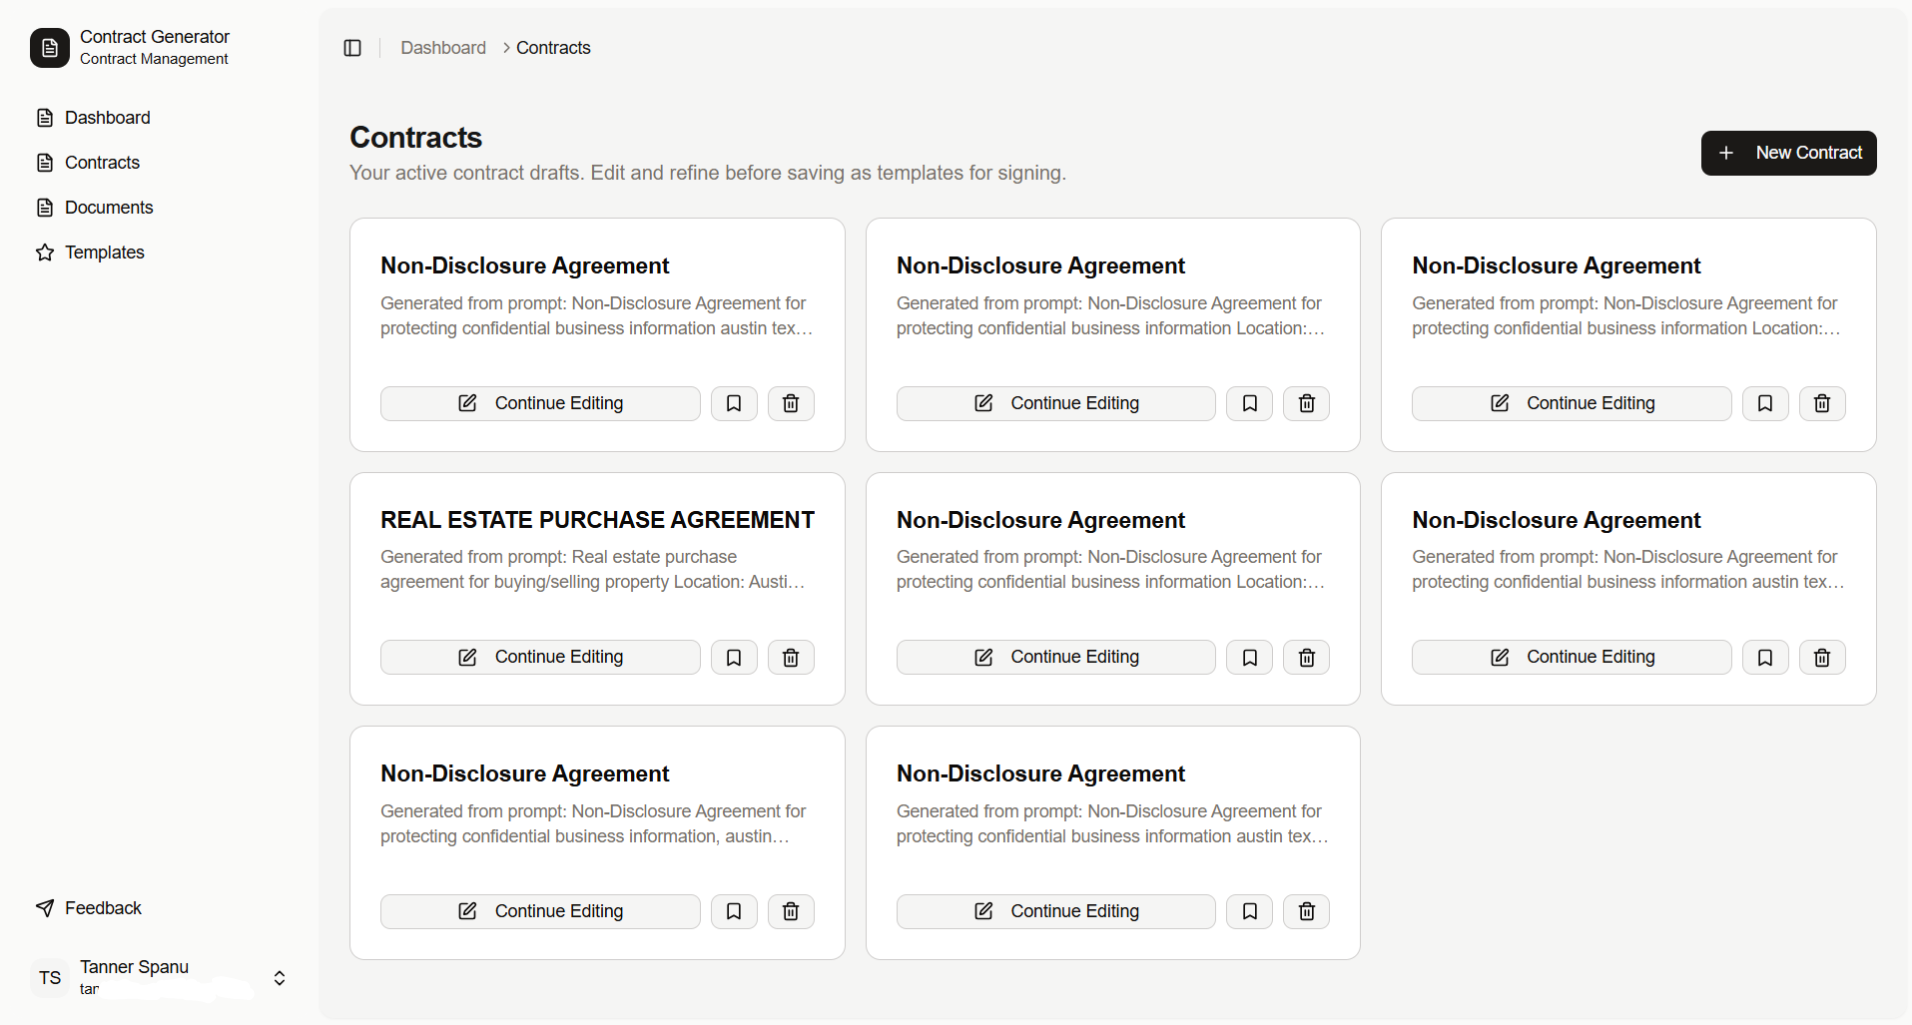The image size is (1912, 1025).
Task: Go to Documents in the sidebar
Action: tap(109, 208)
